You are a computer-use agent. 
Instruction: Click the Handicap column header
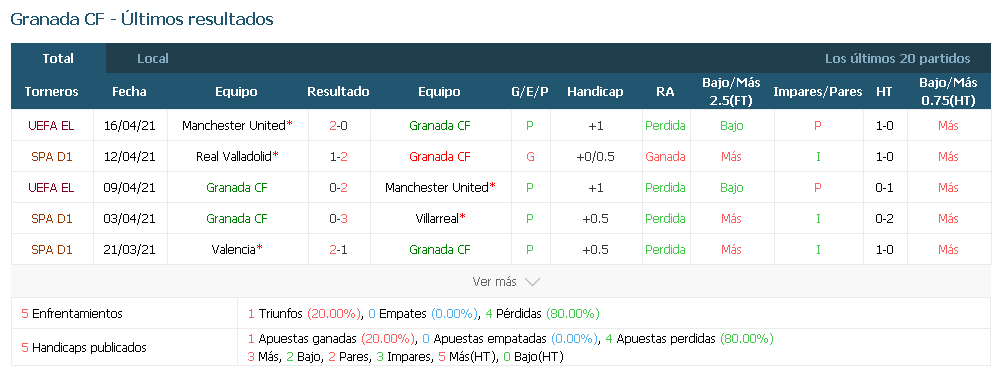pyautogui.click(x=595, y=92)
